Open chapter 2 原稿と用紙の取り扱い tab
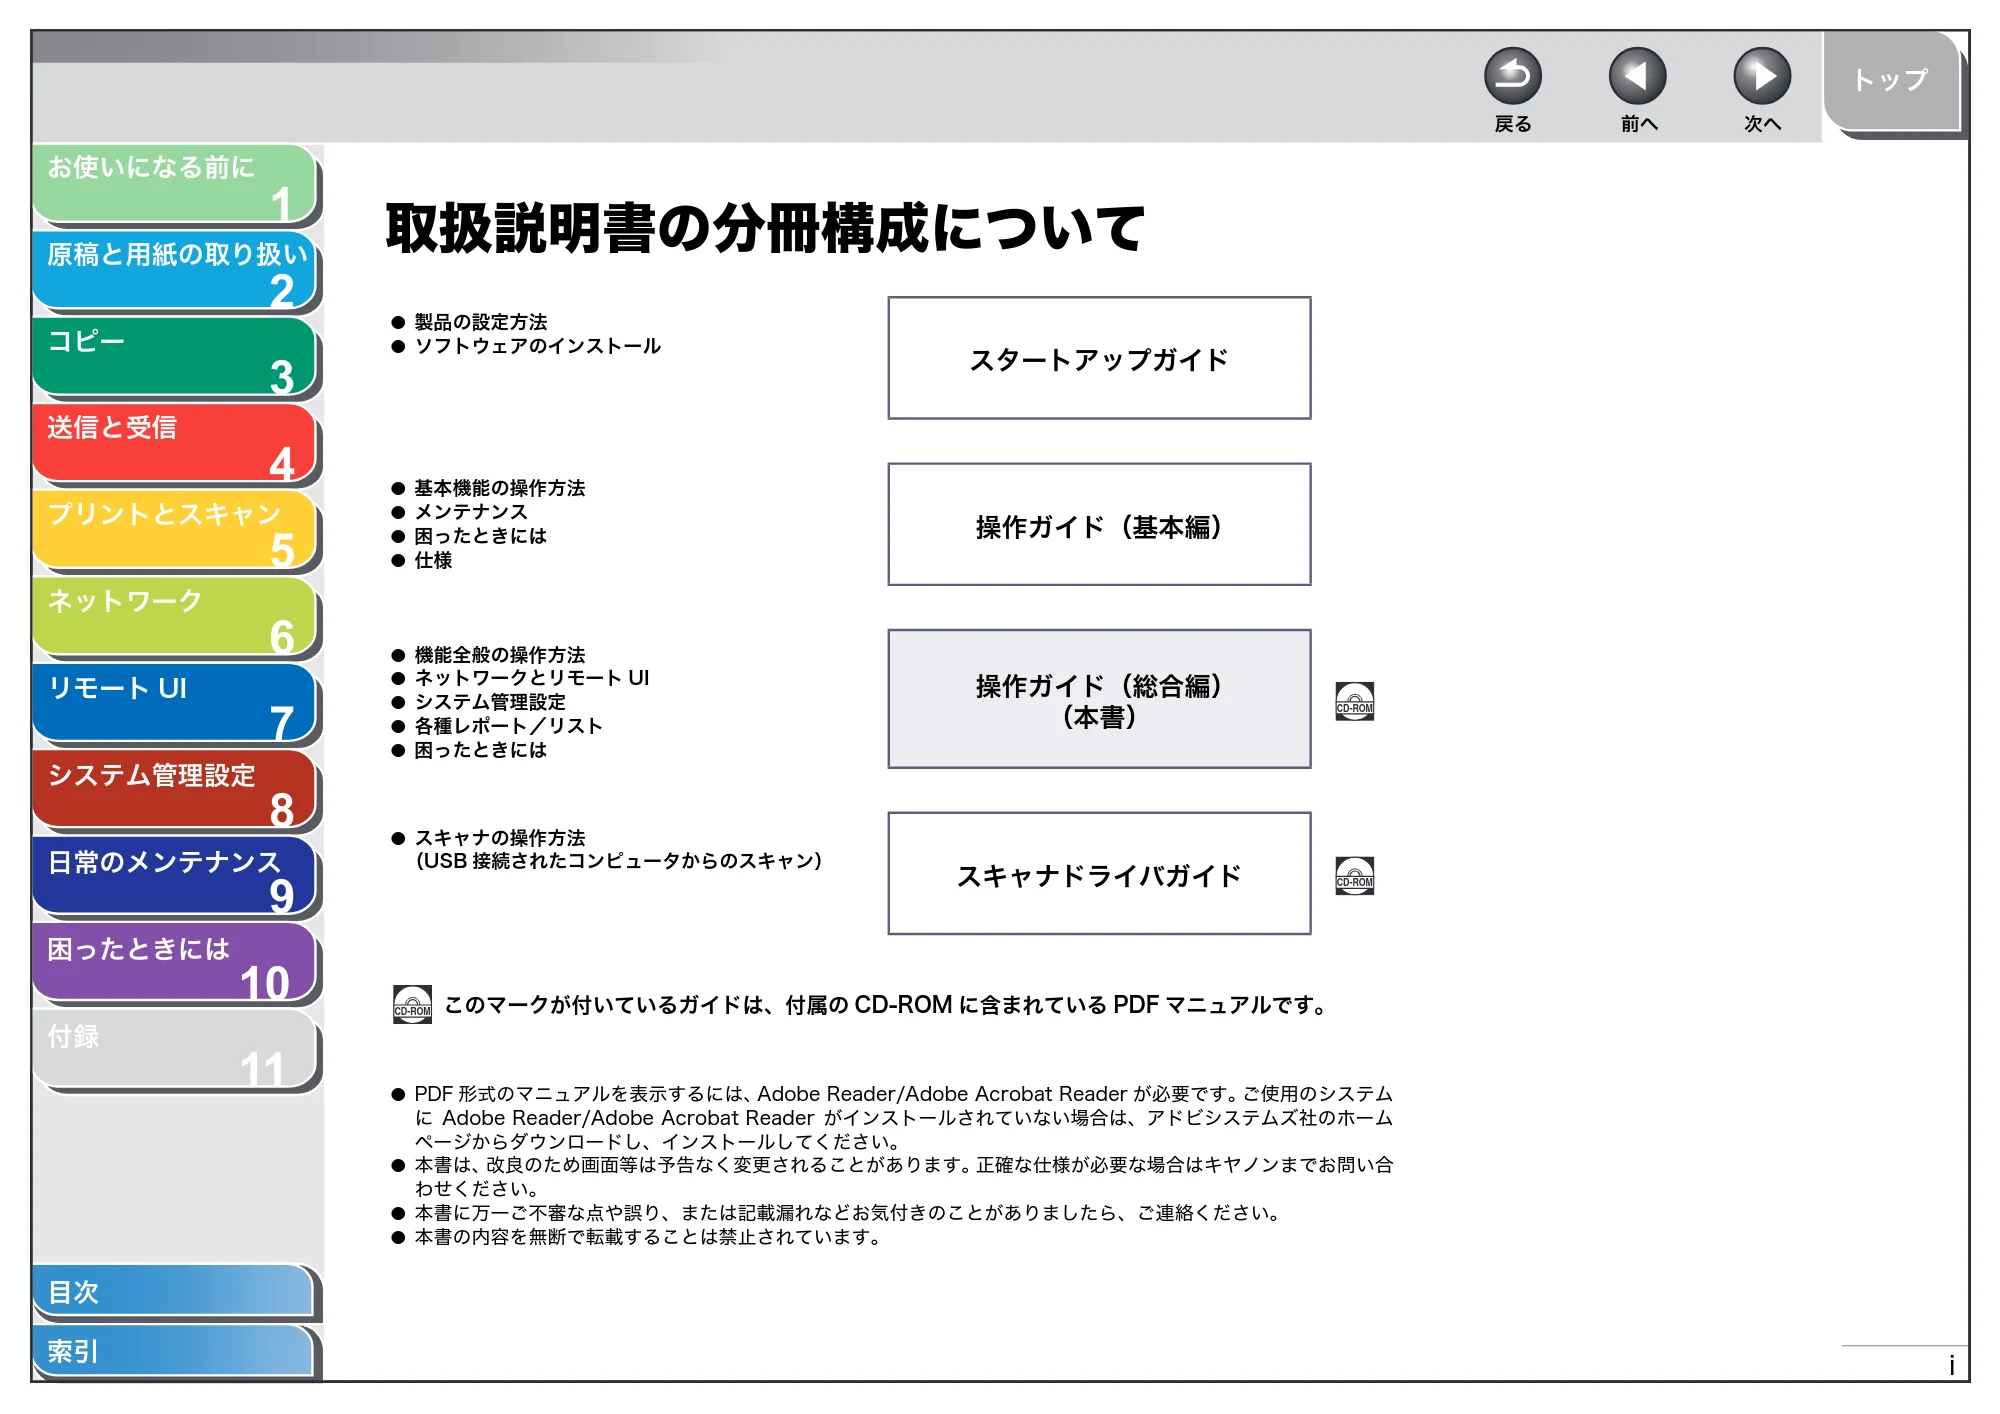 tap(175, 271)
